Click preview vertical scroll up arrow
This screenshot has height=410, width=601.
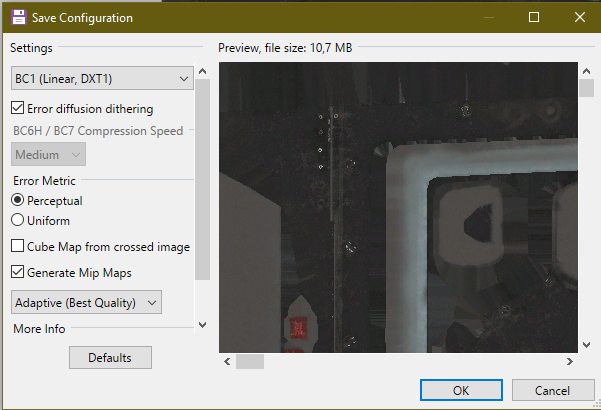(586, 71)
